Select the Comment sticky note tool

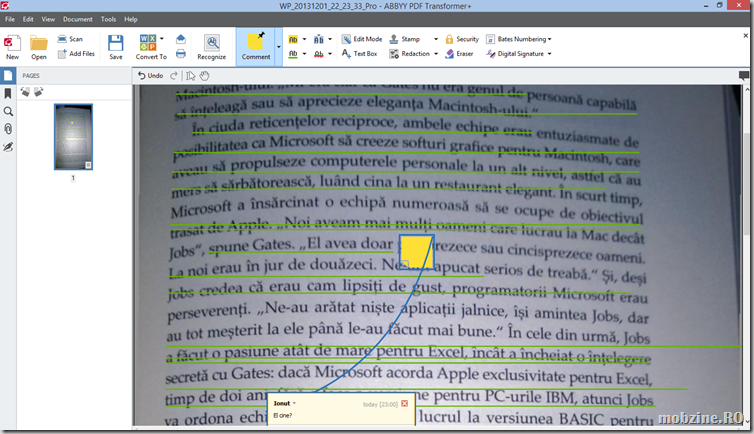click(255, 47)
